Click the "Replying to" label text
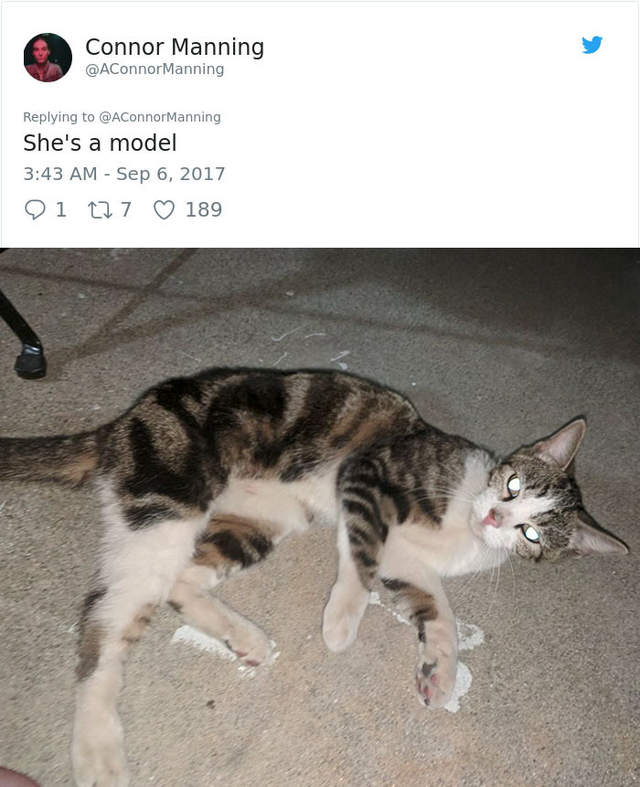640x787 pixels. point(59,117)
